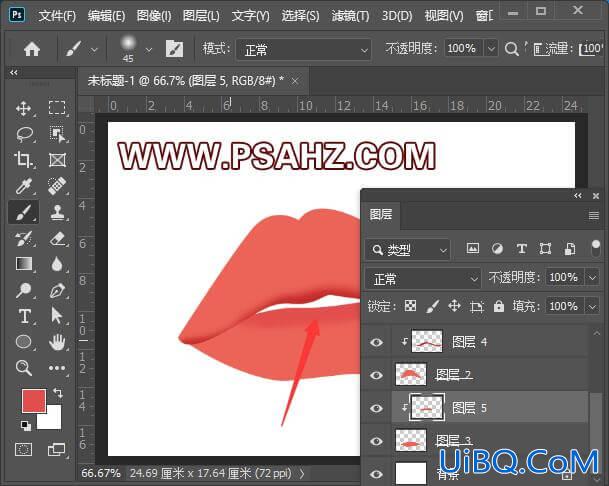Select the Zoom tool

[24, 368]
